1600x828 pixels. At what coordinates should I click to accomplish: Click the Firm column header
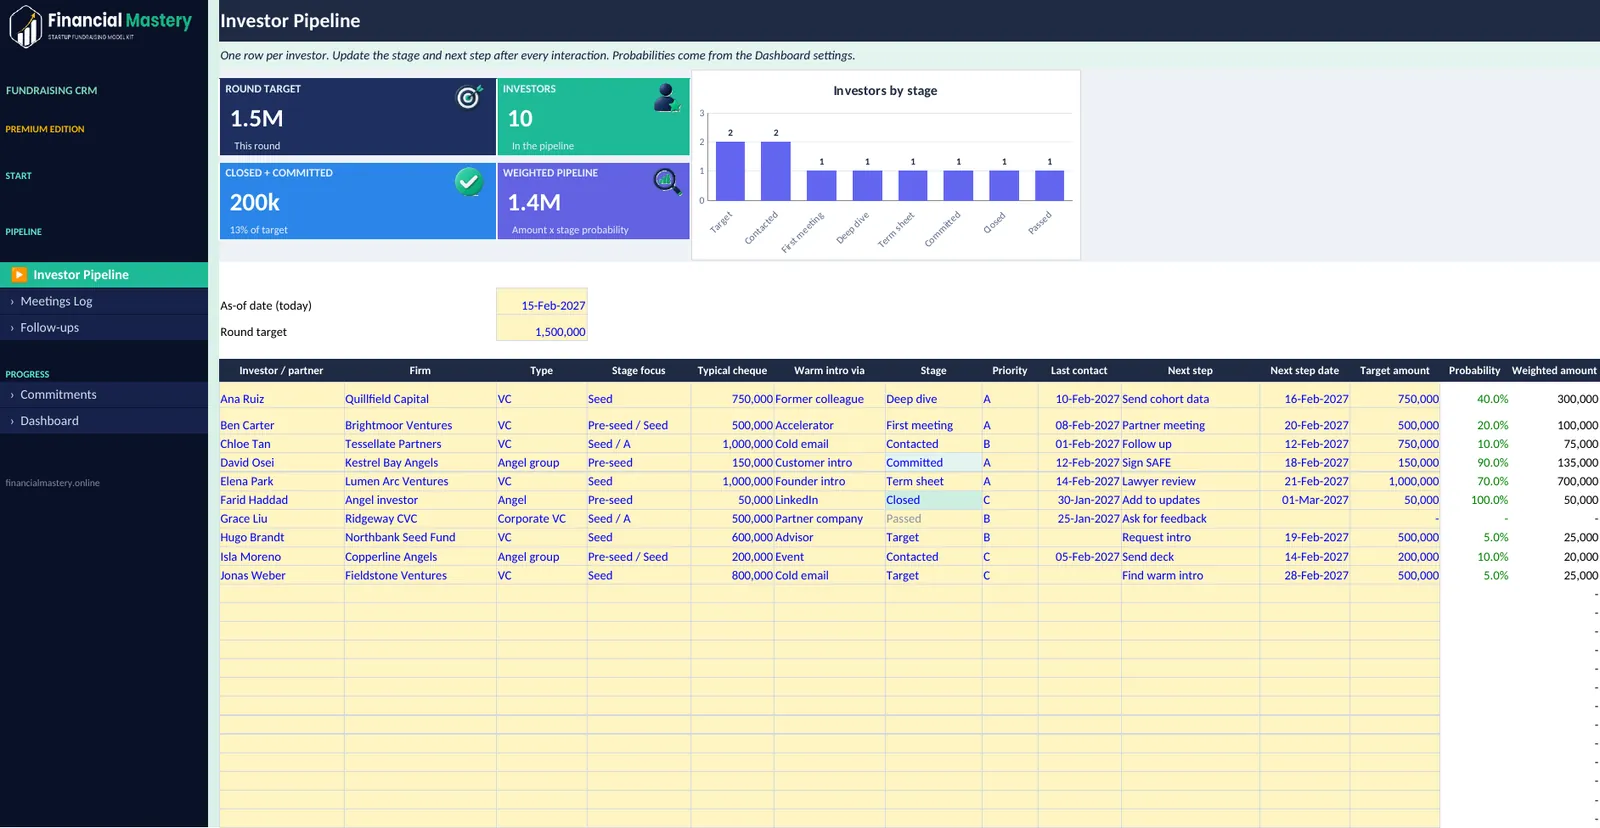pyautogui.click(x=420, y=371)
